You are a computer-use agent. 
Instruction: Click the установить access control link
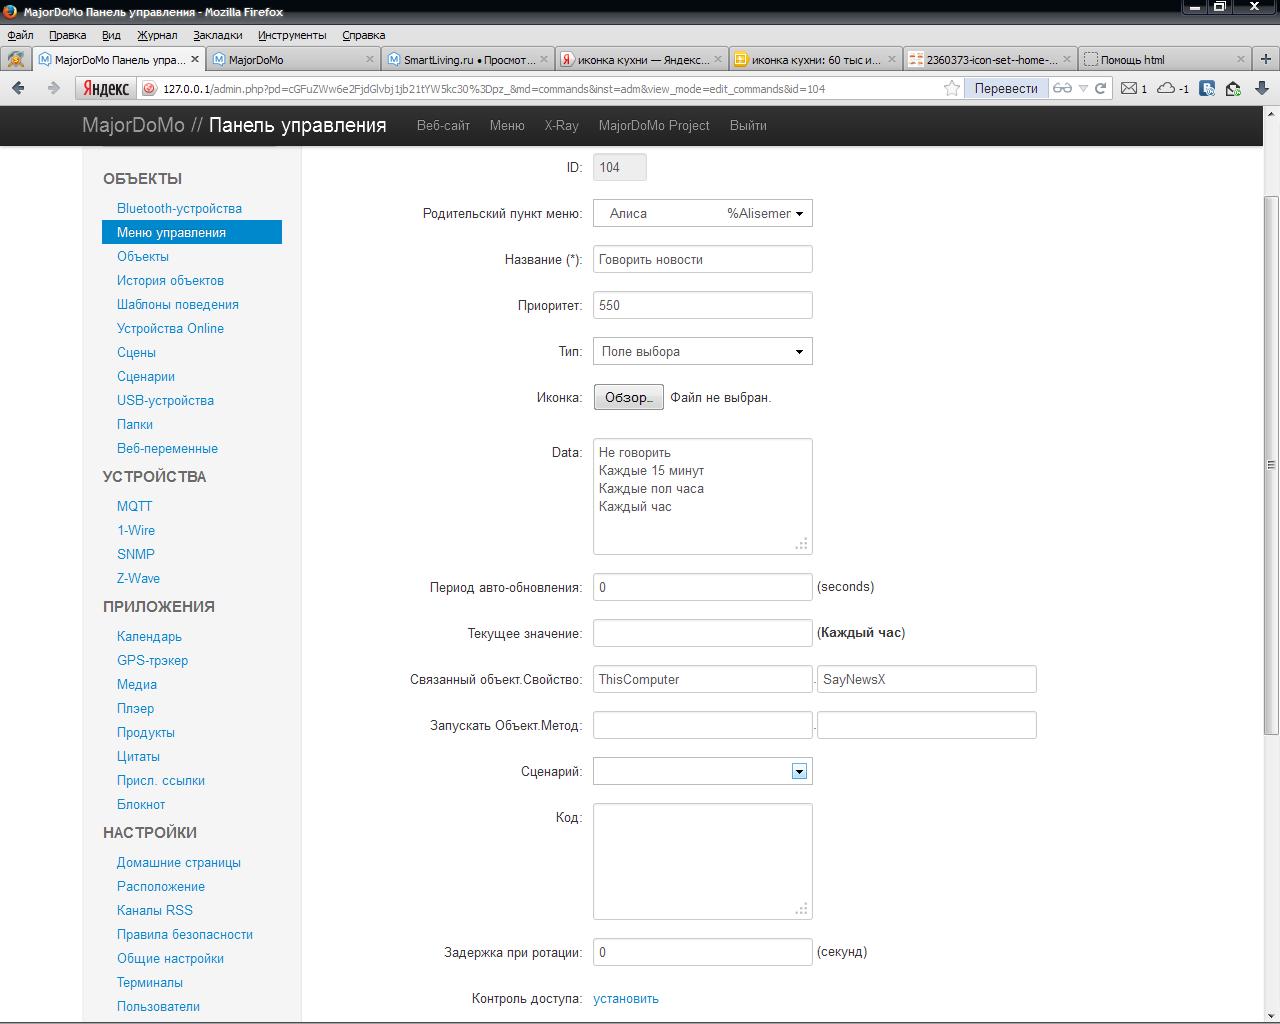tap(626, 998)
